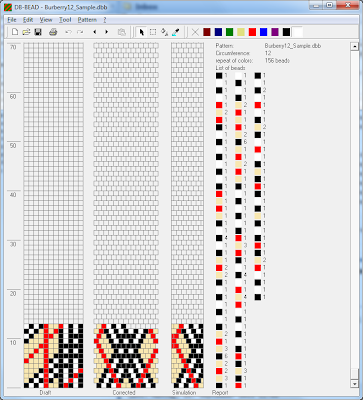Click the scrollbar down arrow

[x=355, y=384]
